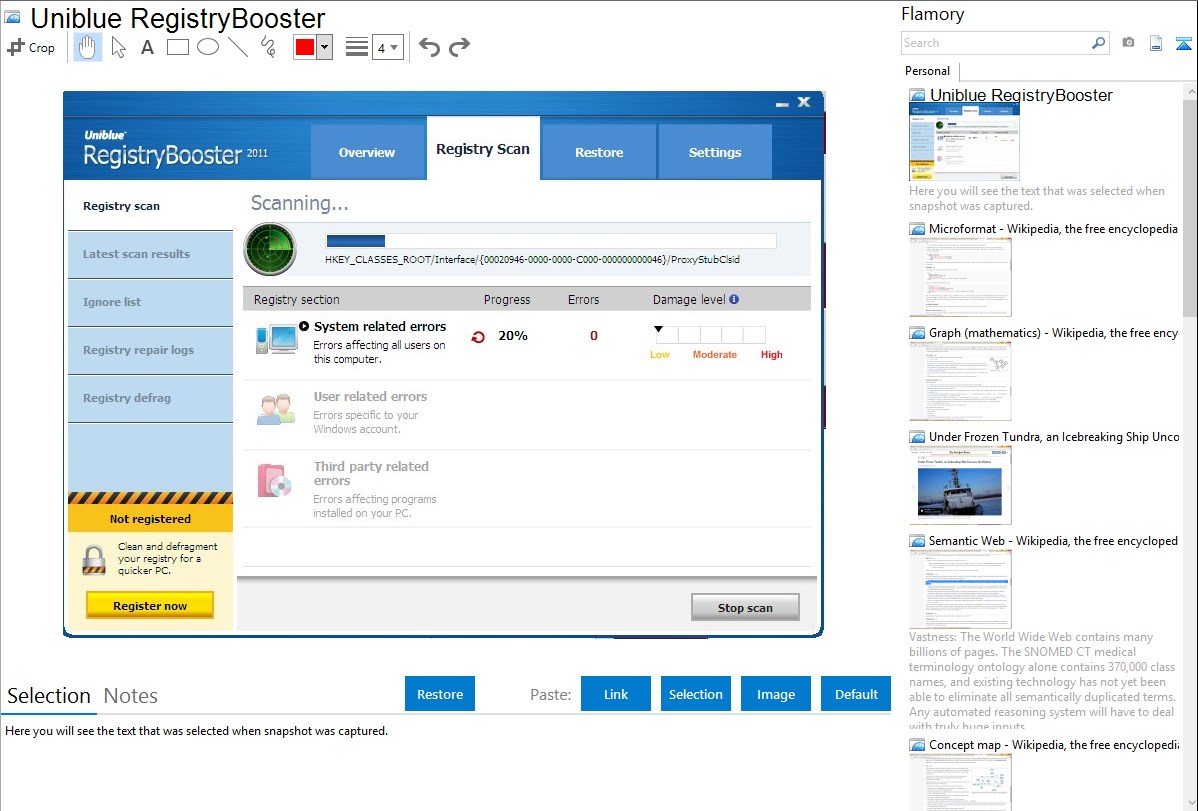Select Registry scan in sidebar
The image size is (1198, 811).
[x=151, y=206]
